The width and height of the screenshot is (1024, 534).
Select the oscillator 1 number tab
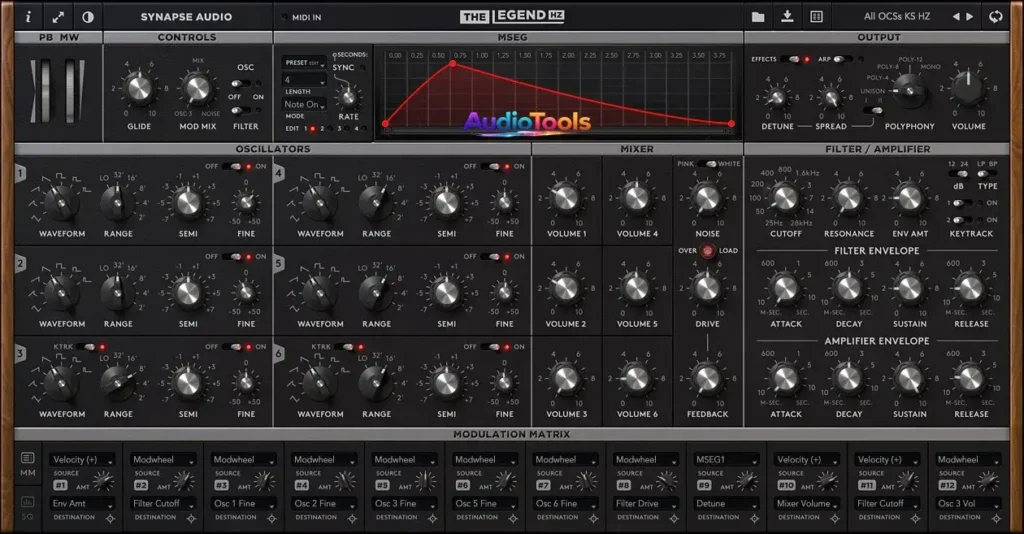21,174
